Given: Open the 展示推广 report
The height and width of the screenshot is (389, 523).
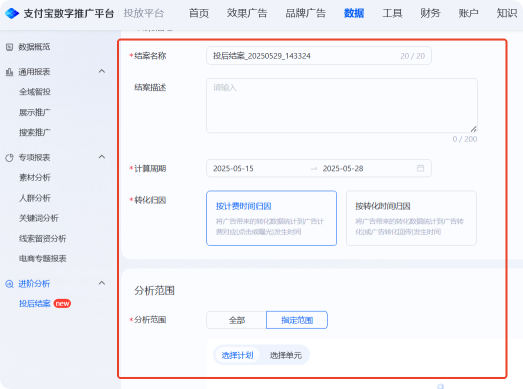Looking at the screenshot, I should pyautogui.click(x=35, y=112).
